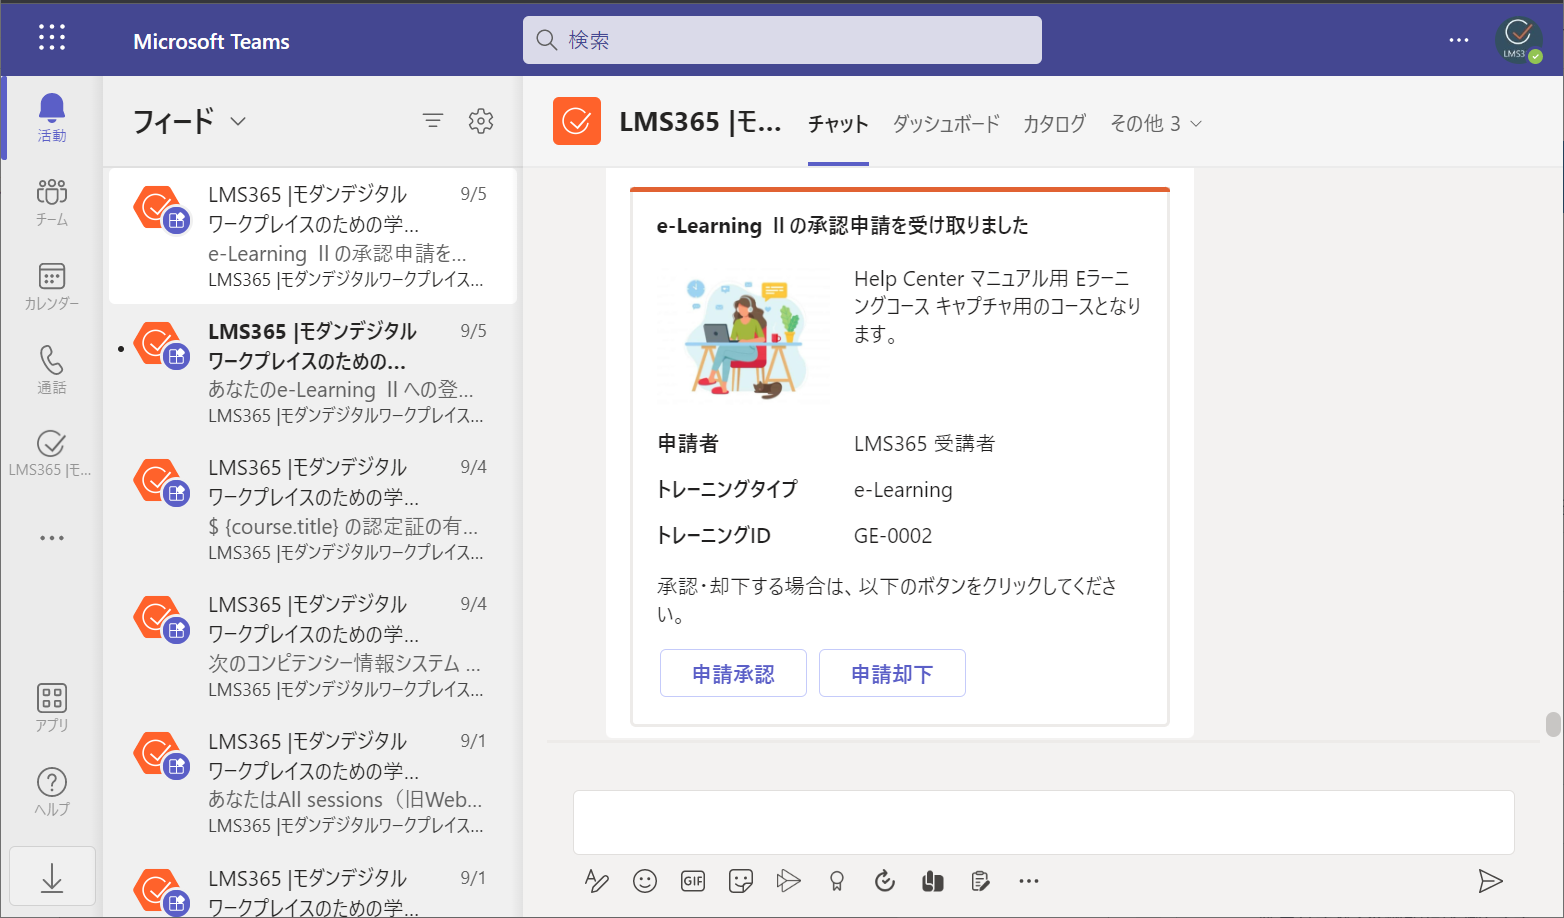Screen dimensions: 1564x918
Task: Click the Updates loop icon in compose toolbar
Action: pyautogui.click(x=885, y=881)
